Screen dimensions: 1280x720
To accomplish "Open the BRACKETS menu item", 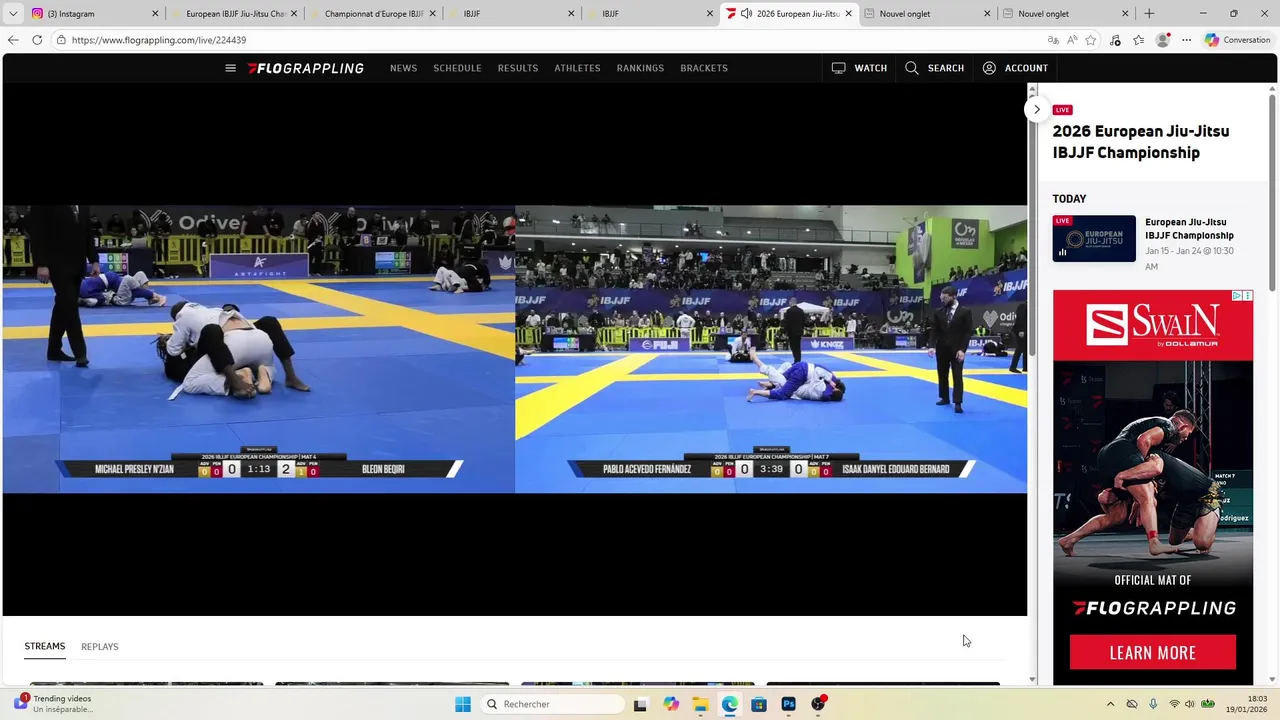I will (704, 68).
